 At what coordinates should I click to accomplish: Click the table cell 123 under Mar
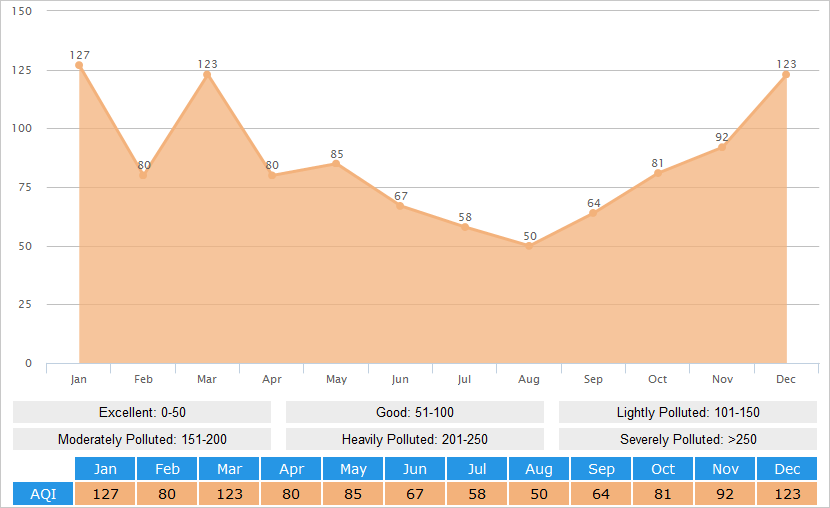tap(229, 494)
